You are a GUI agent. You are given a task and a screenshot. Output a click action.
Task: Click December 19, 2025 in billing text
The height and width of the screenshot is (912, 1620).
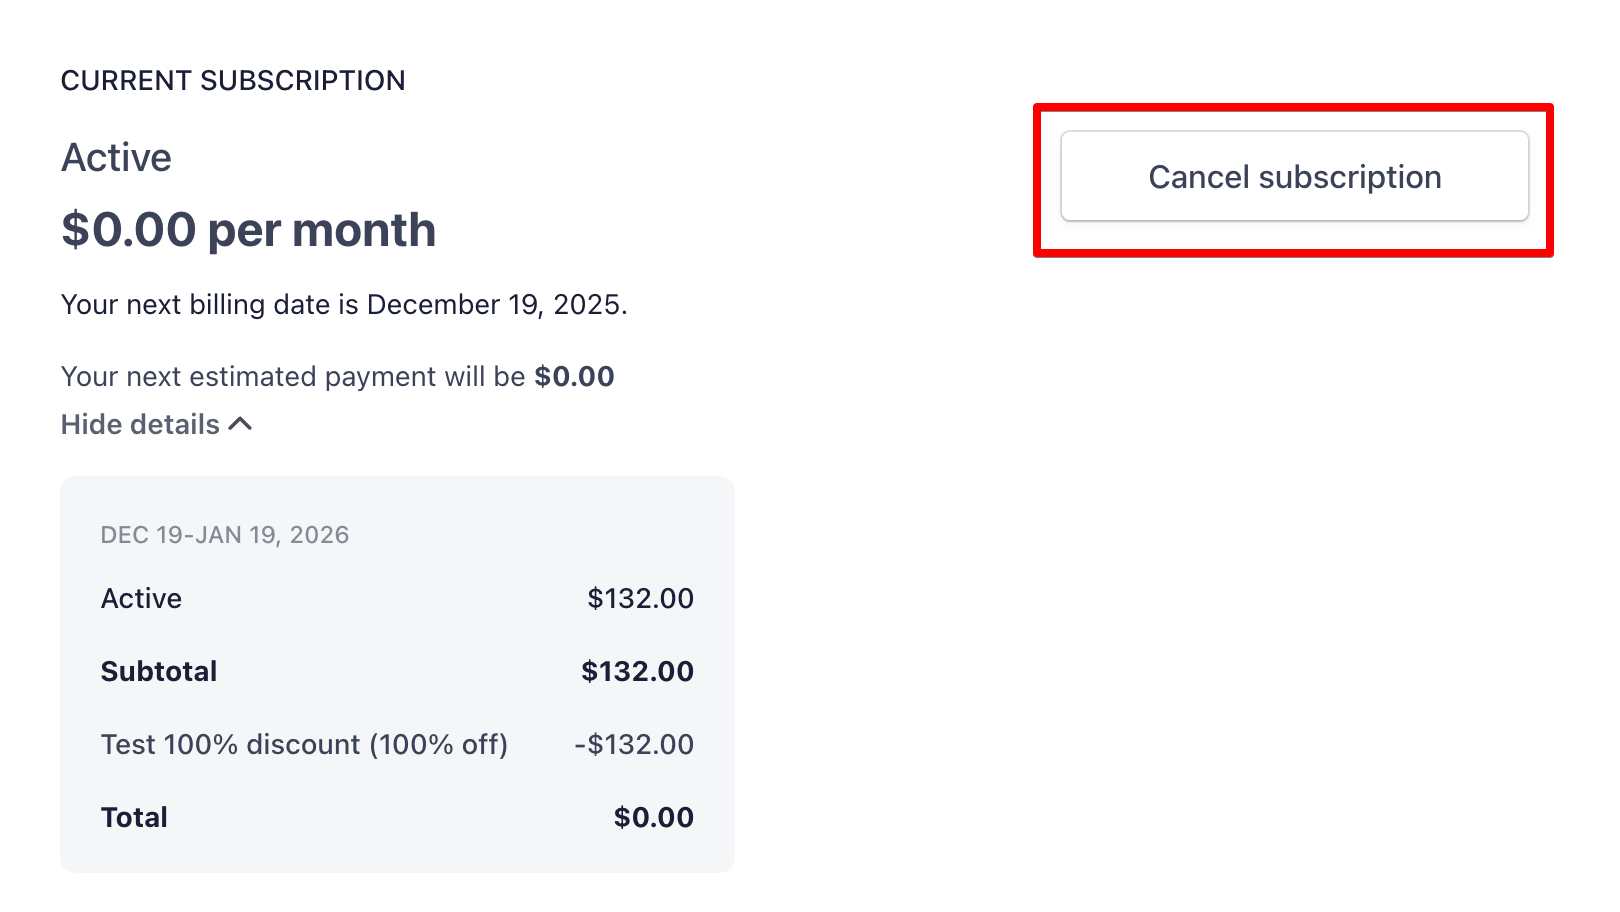(494, 305)
